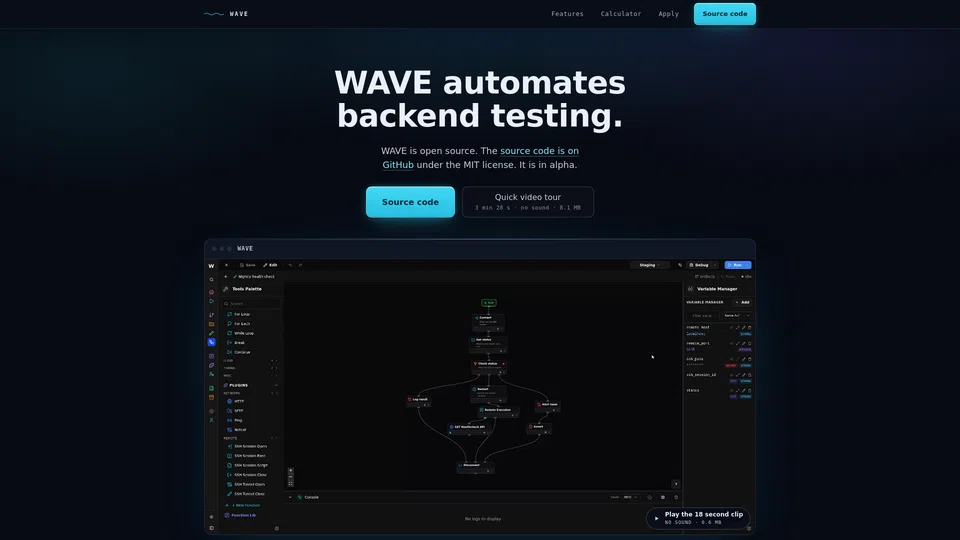Image resolution: width=960 pixels, height=540 pixels.
Task: Select the green Start node
Action: (489, 302)
